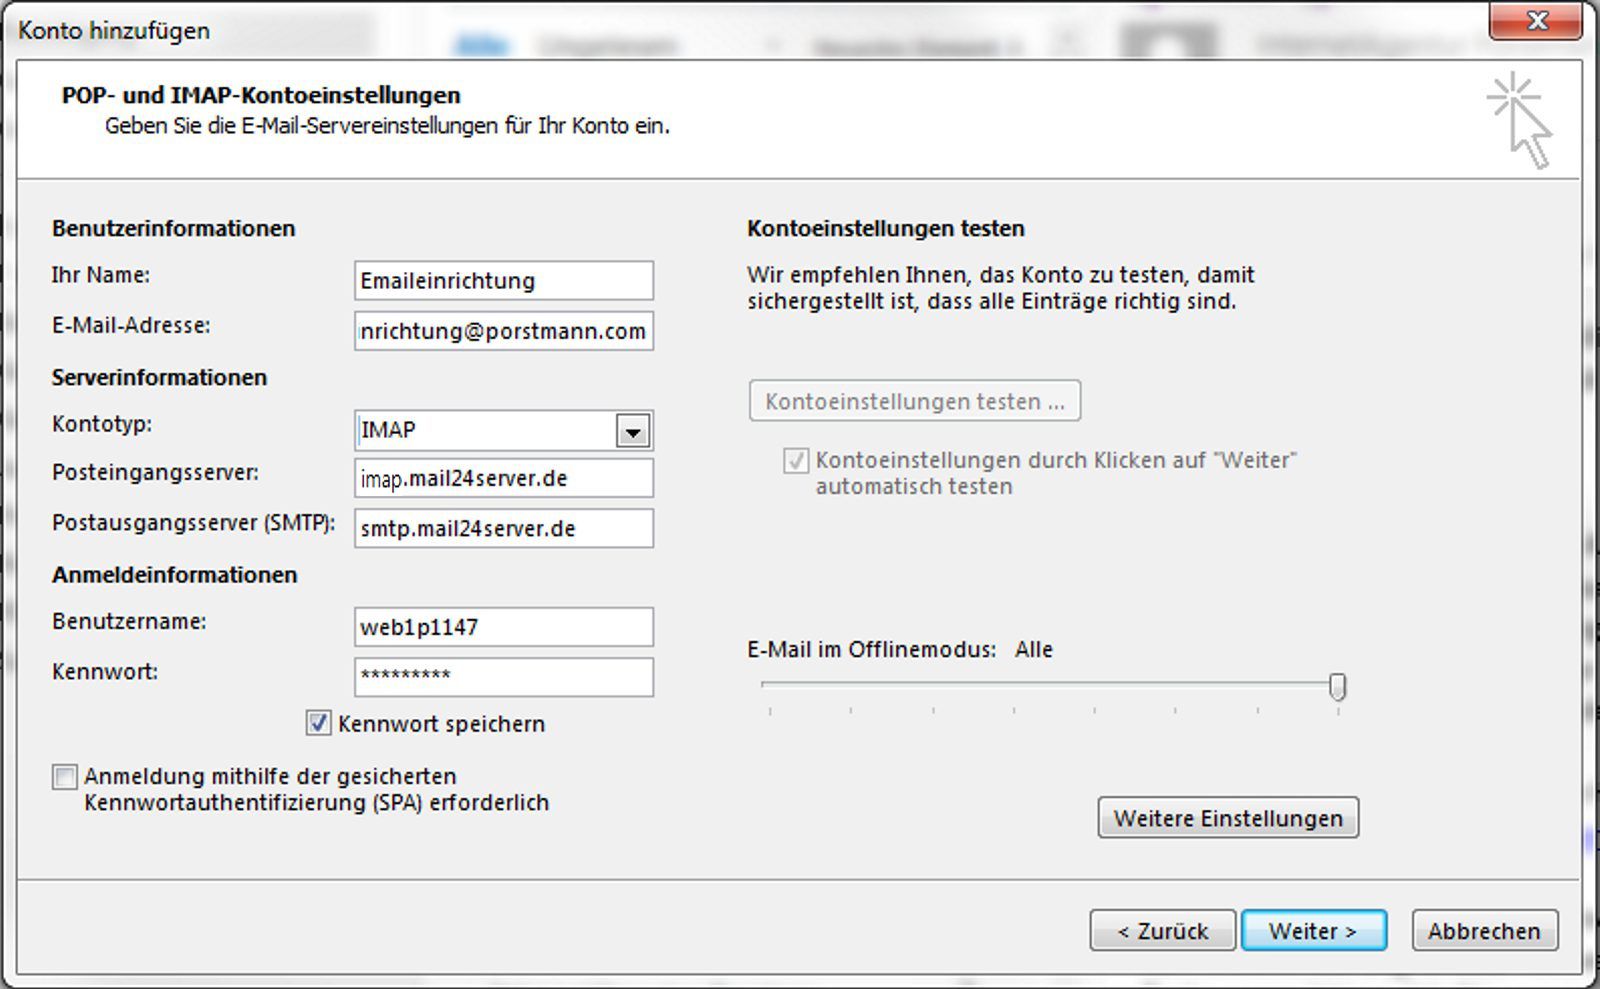Click the offline mail slider handle
This screenshot has height=989, width=1600.
pos(1337,686)
